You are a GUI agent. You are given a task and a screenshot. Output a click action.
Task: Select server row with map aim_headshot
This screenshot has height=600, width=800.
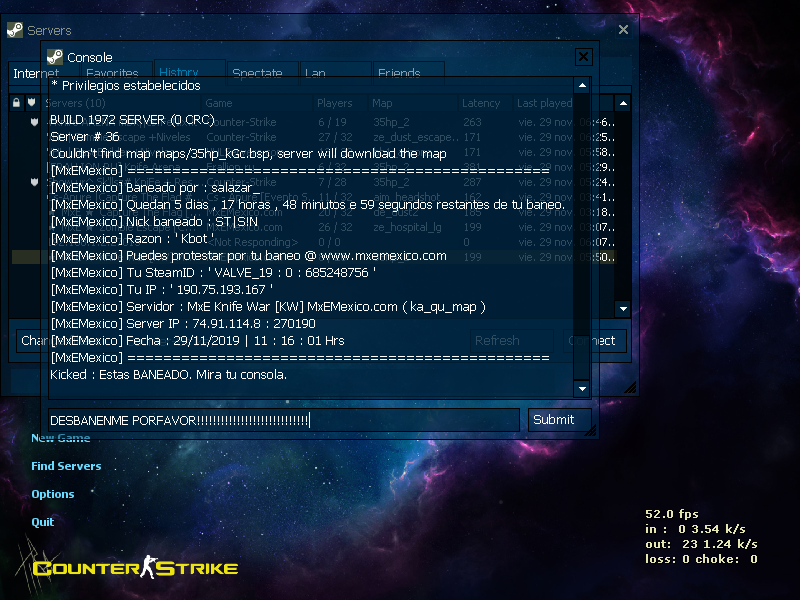[312, 197]
